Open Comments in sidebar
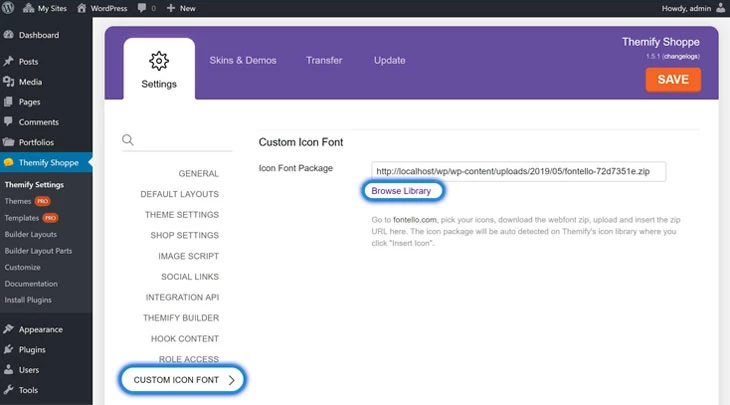 click(x=39, y=122)
